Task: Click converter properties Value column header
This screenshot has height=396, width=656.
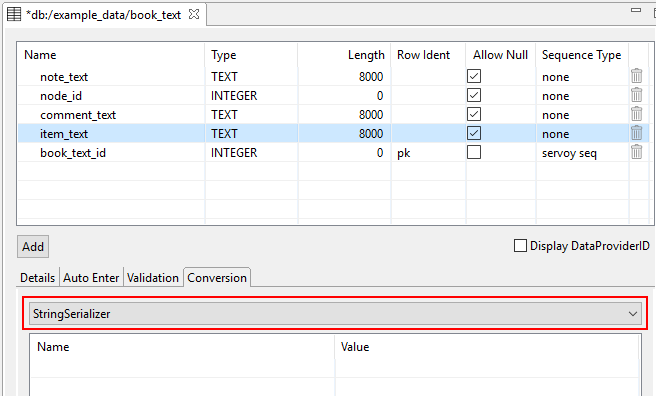Action: pos(355,347)
